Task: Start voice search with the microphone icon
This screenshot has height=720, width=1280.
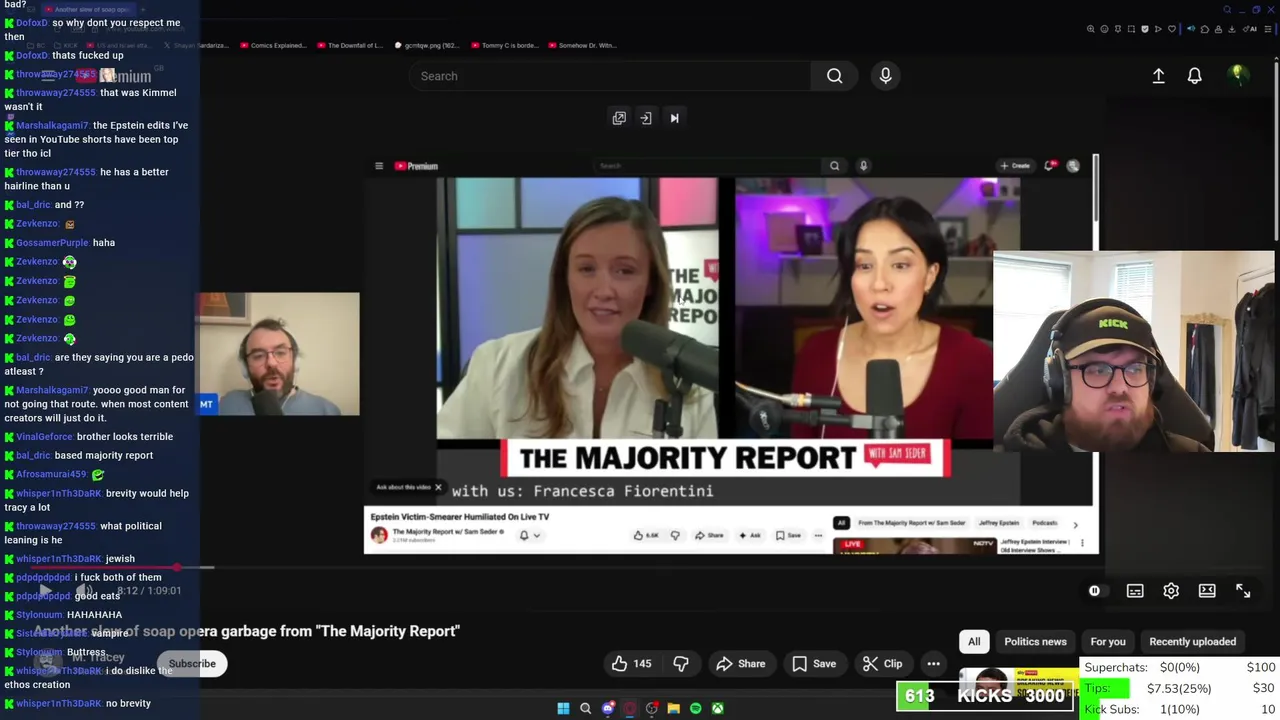Action: (885, 76)
